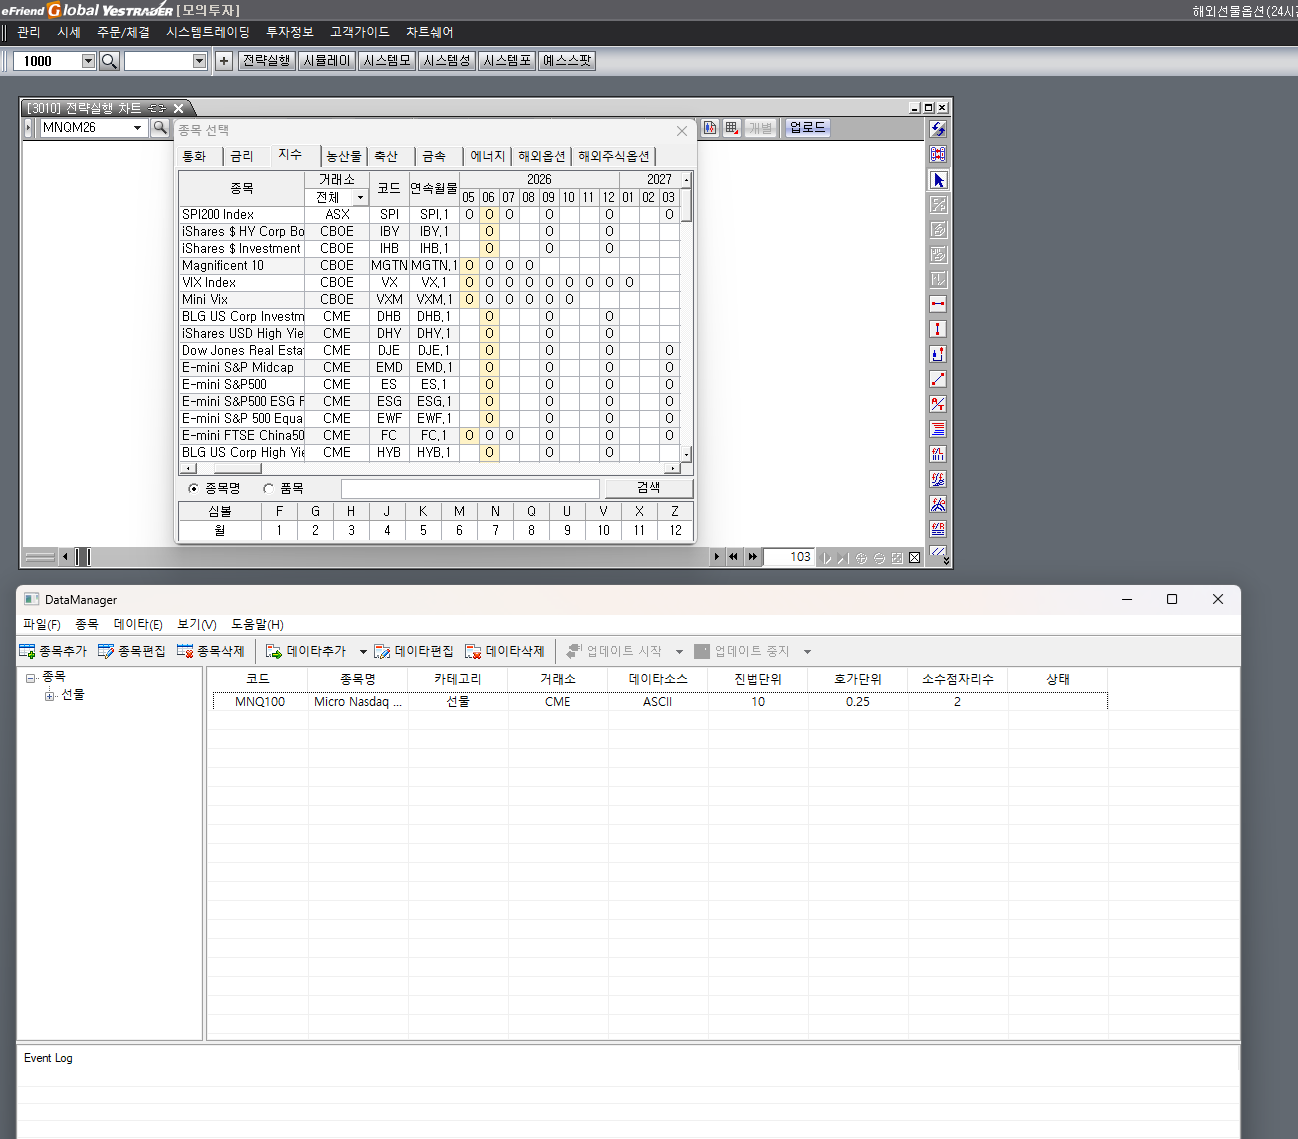Click the fast-forward arrows in chart scroll bar

[x=753, y=557]
